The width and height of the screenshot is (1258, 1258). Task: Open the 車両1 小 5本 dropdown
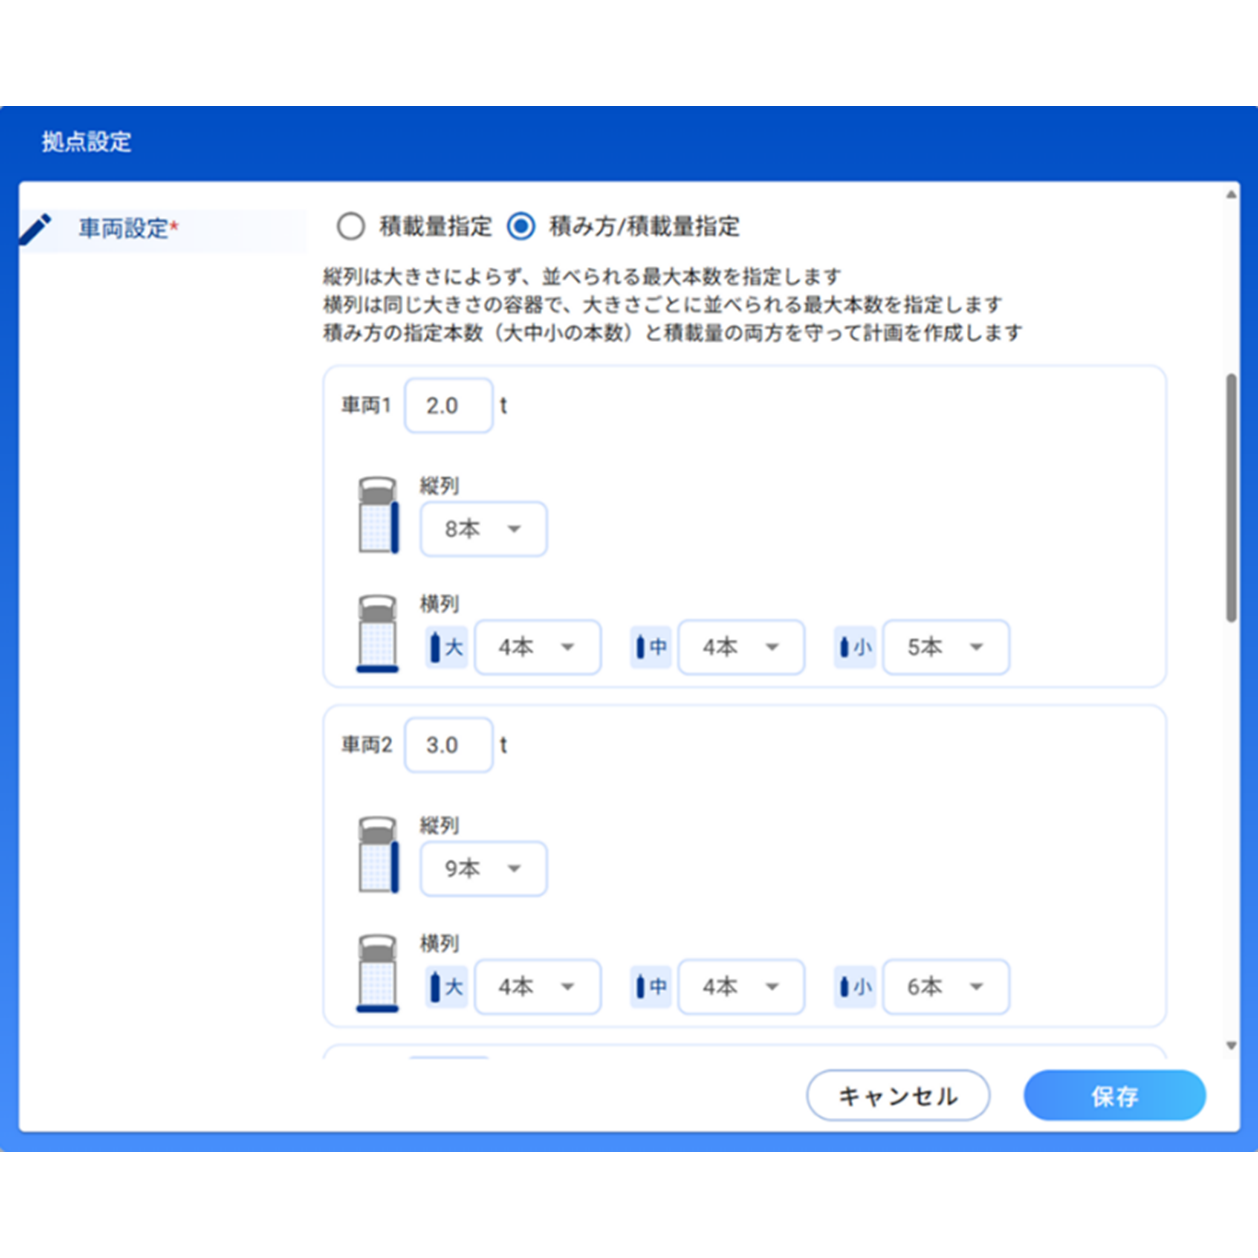(x=945, y=647)
